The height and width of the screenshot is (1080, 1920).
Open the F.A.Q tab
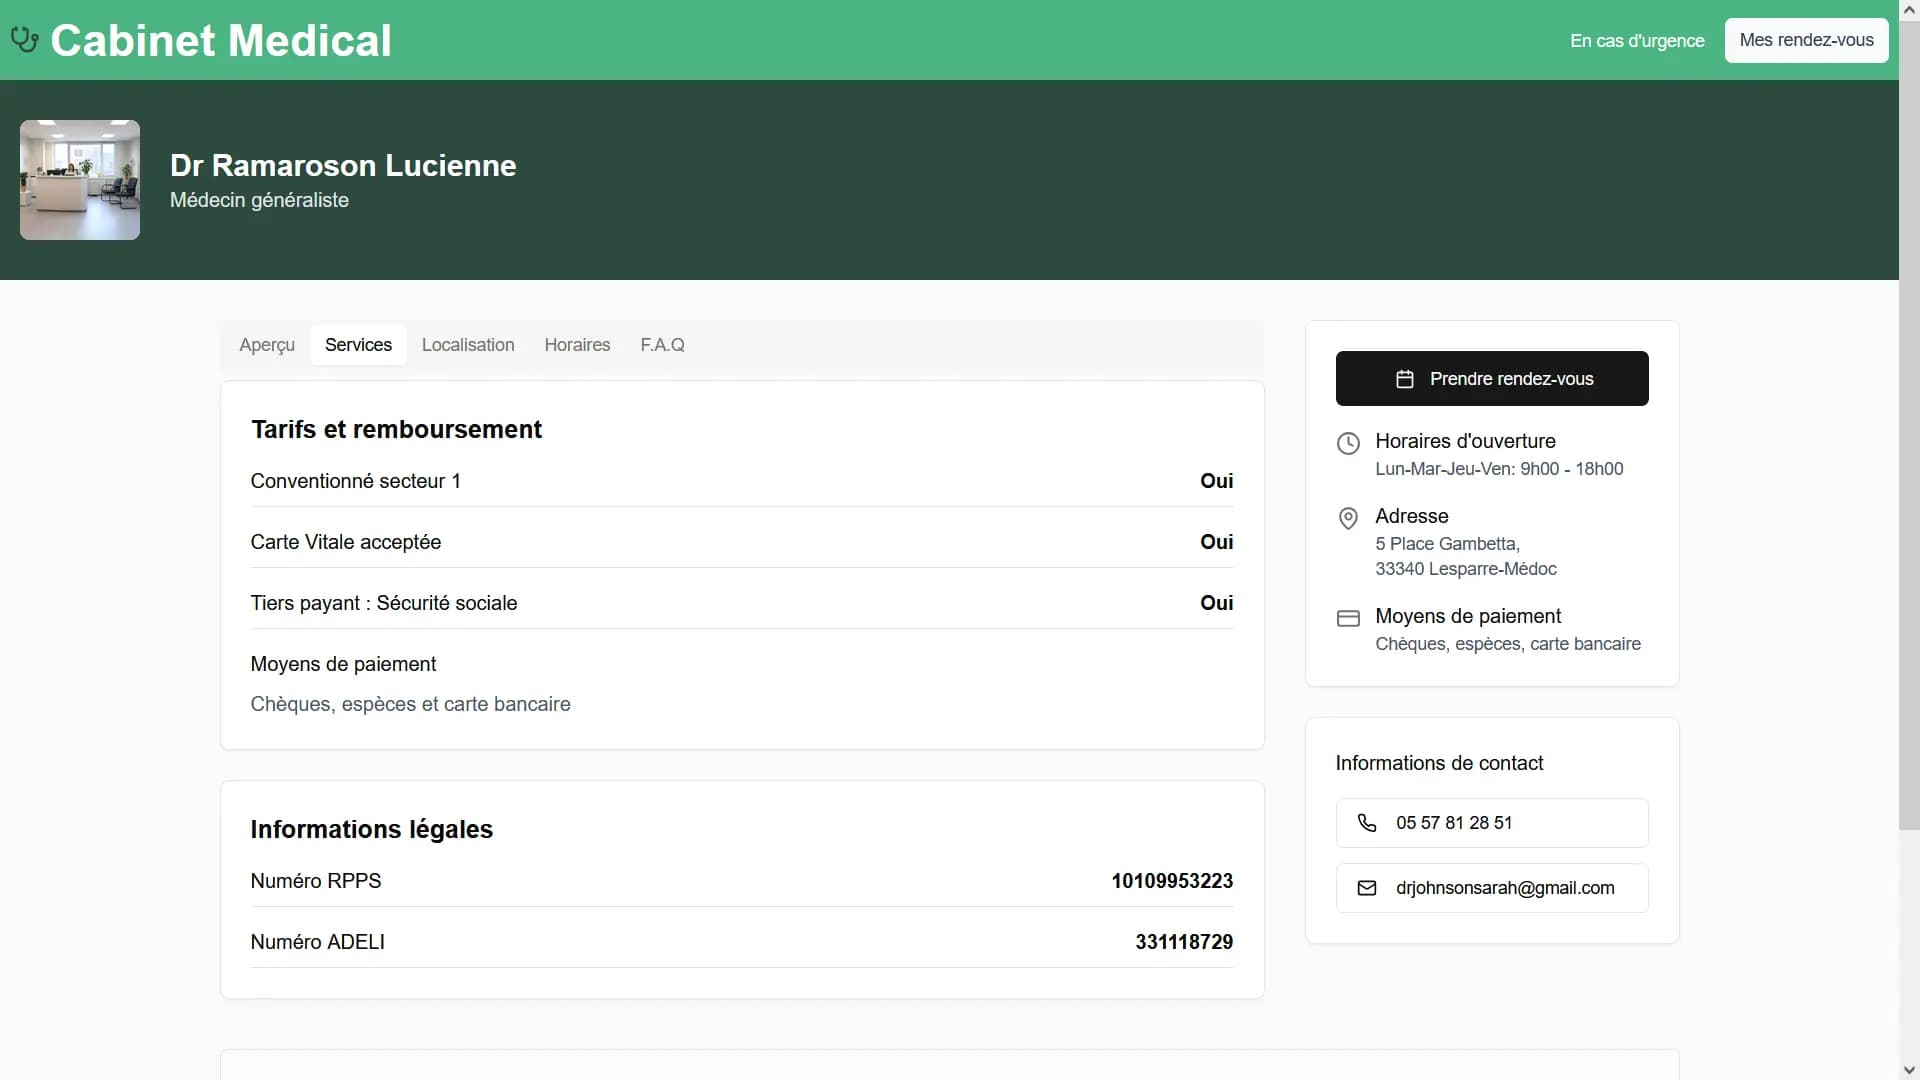[662, 345]
